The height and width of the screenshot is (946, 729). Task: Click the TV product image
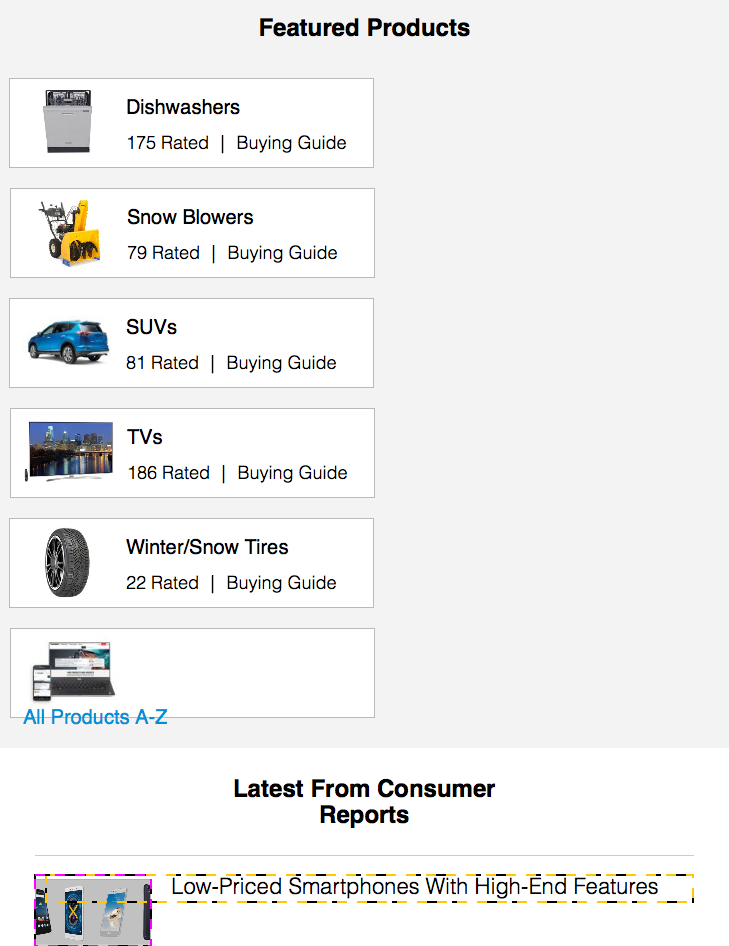(x=69, y=451)
